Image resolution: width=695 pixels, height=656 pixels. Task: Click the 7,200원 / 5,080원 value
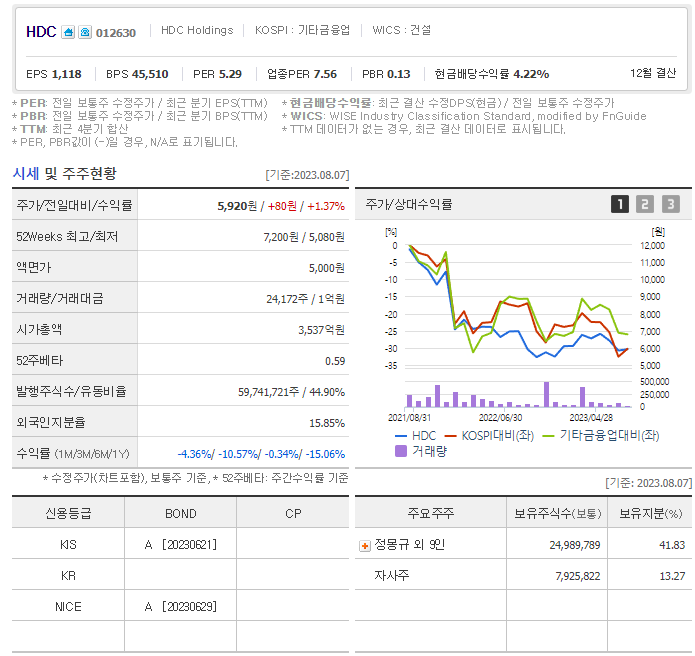tap(304, 237)
